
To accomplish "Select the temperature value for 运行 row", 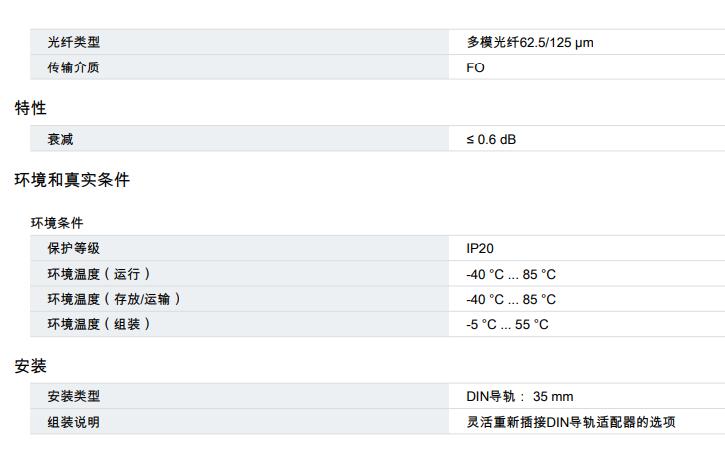I will click(511, 273).
